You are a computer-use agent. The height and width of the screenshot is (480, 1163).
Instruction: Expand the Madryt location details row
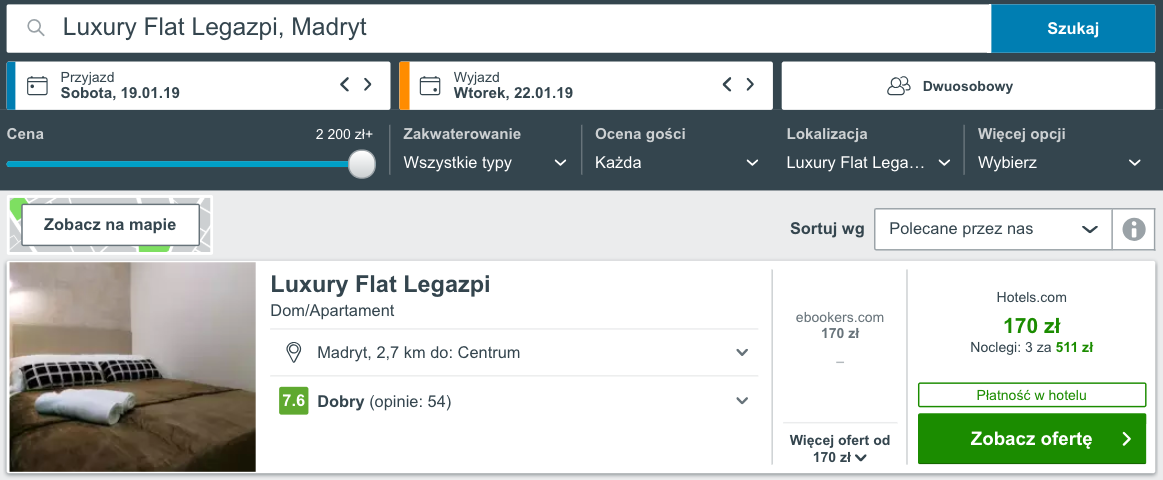515,352
